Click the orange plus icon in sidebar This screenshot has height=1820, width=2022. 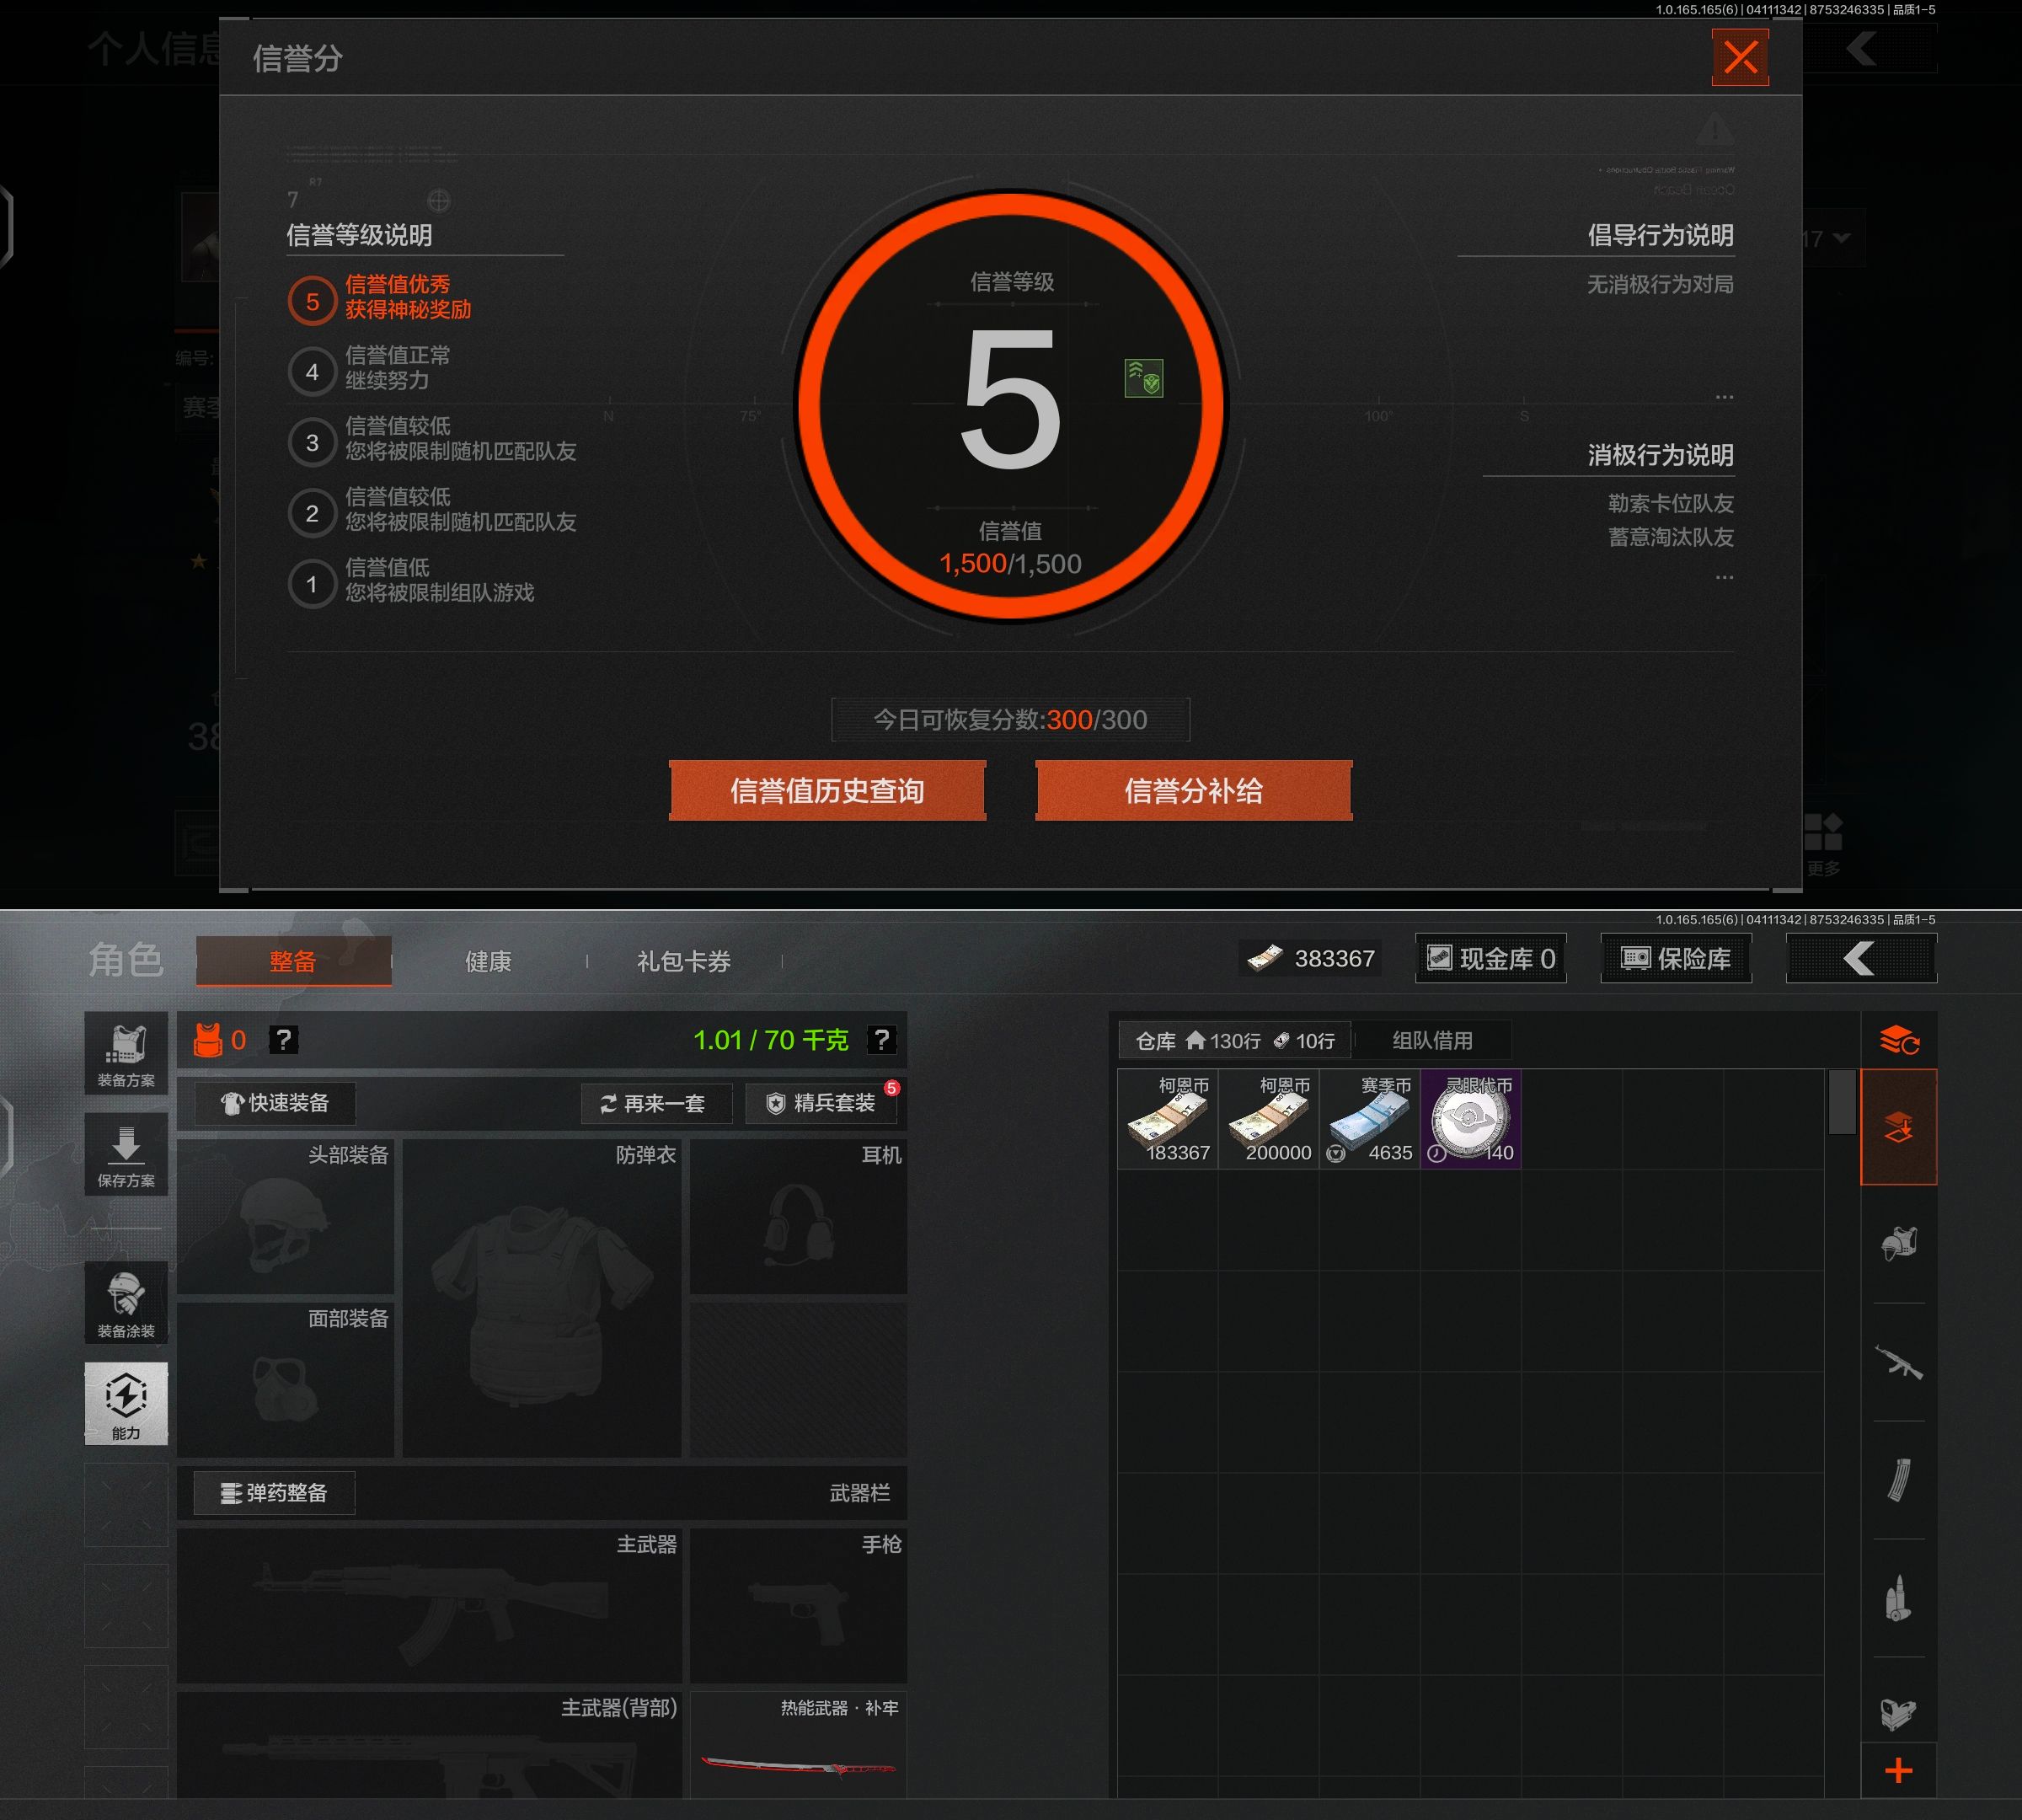(x=1898, y=1771)
